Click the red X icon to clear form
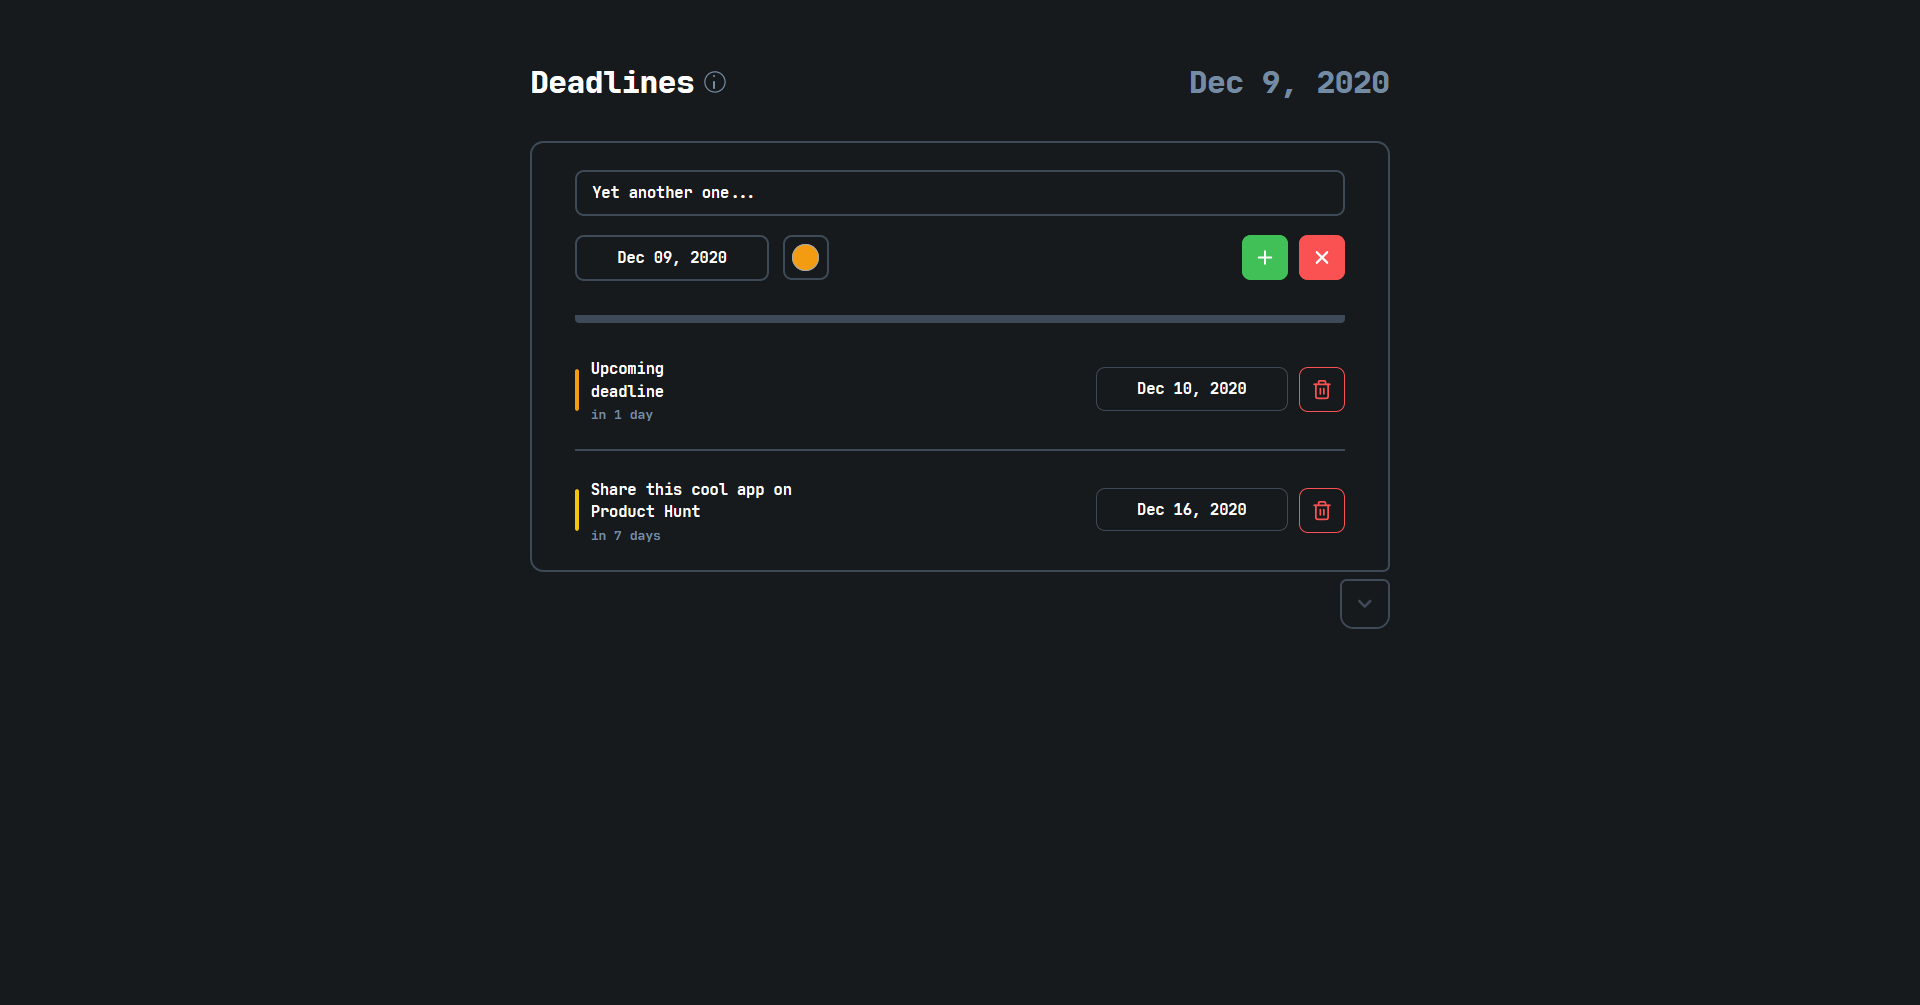 coord(1321,257)
